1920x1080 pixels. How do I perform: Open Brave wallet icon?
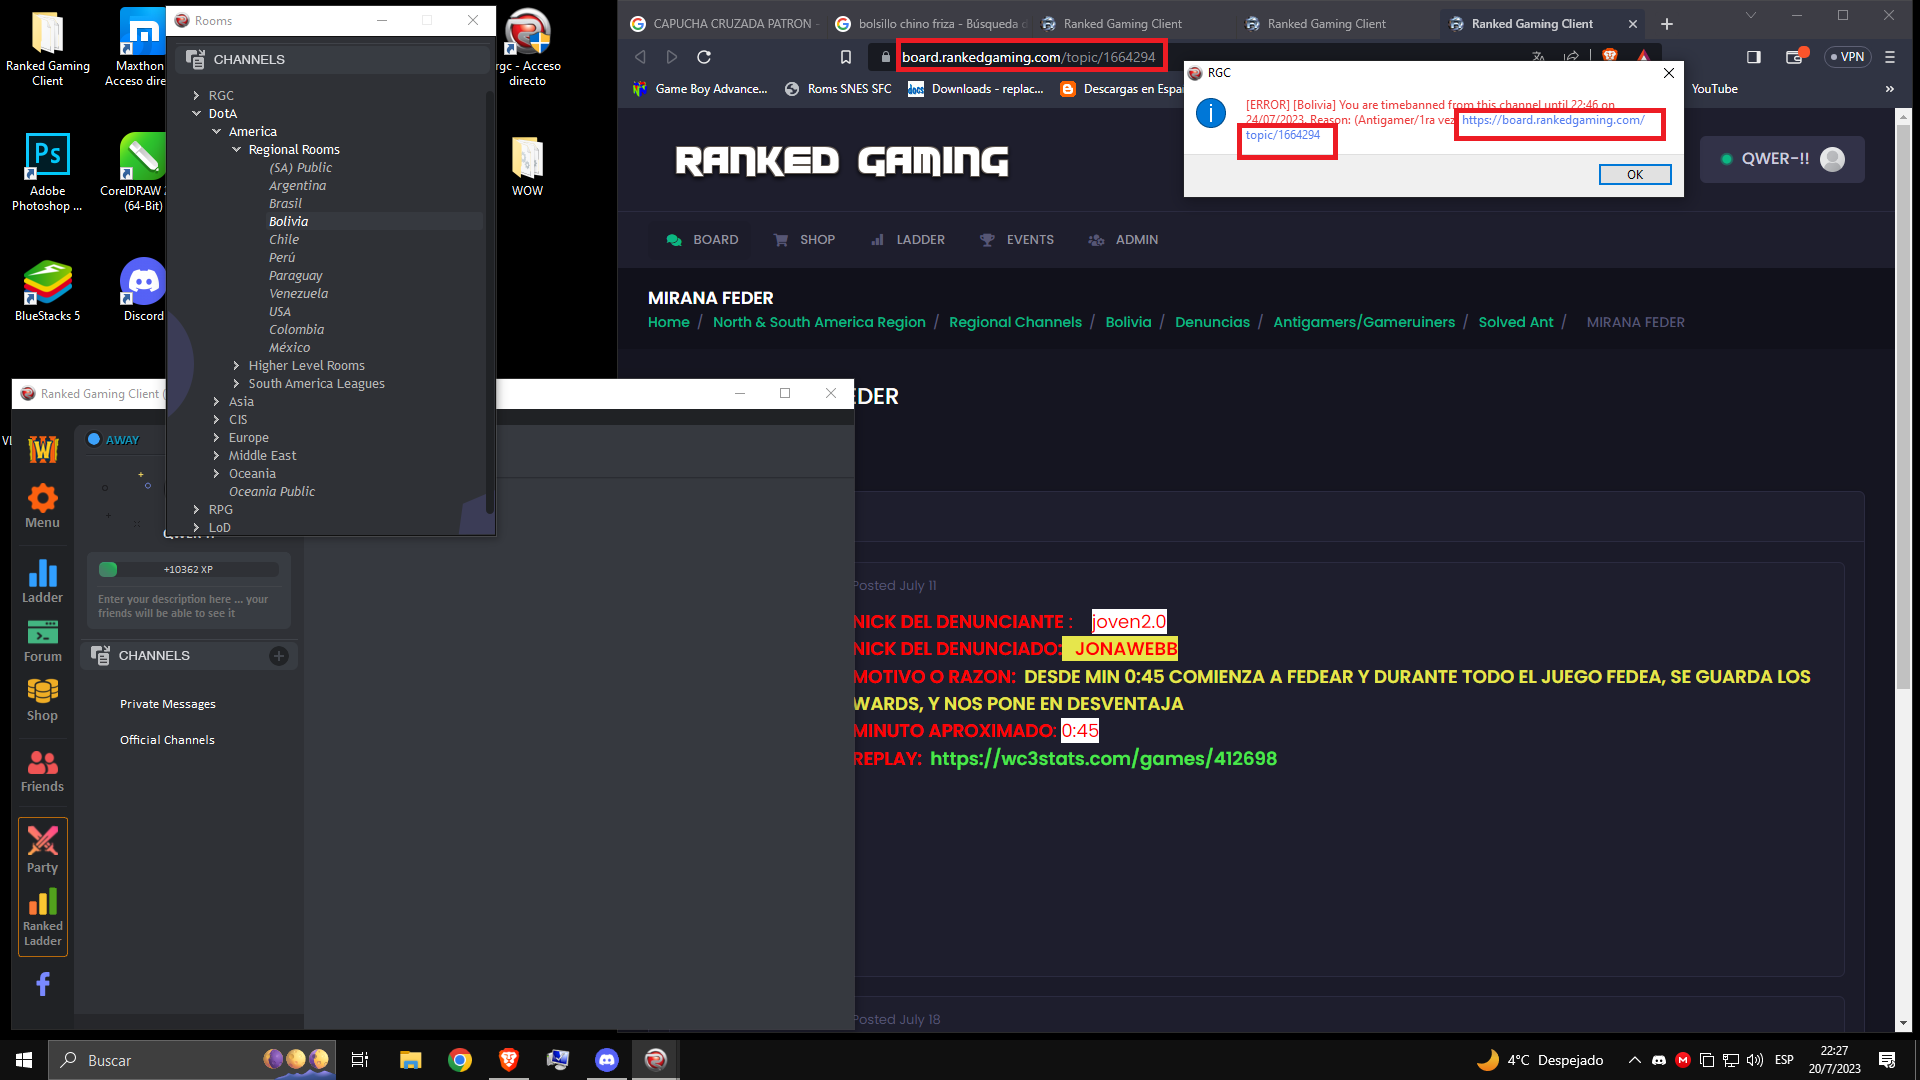(1795, 57)
